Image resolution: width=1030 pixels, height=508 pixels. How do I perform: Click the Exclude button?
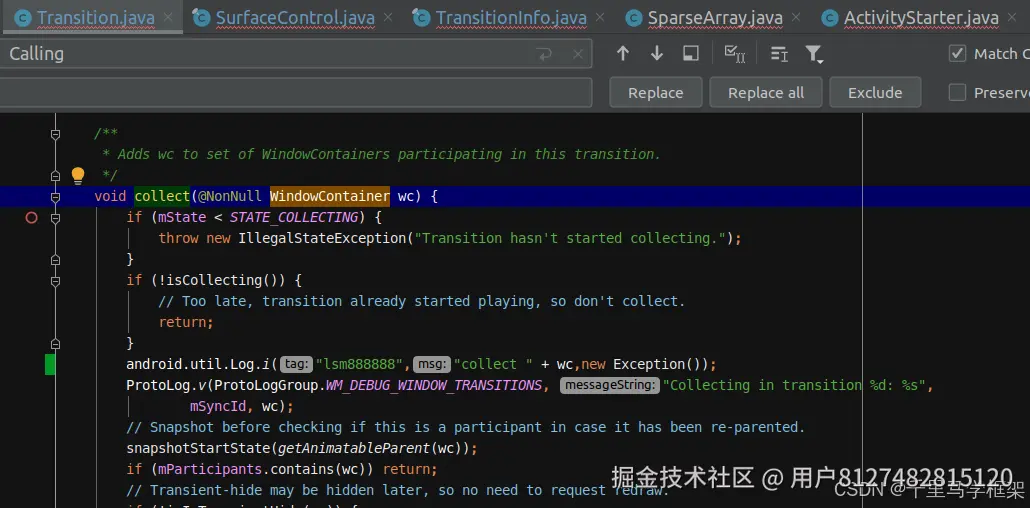pyautogui.click(x=875, y=93)
